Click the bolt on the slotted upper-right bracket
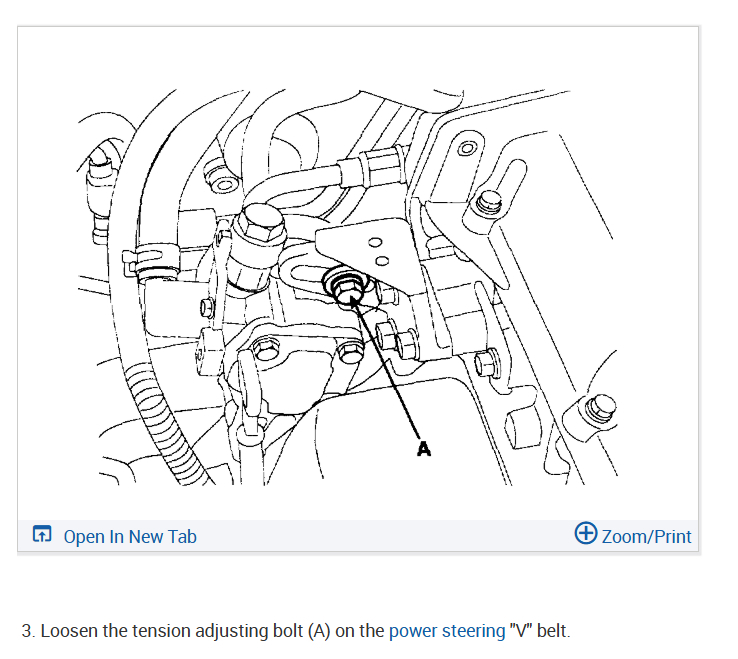The width and height of the screenshot is (738, 659). click(489, 202)
